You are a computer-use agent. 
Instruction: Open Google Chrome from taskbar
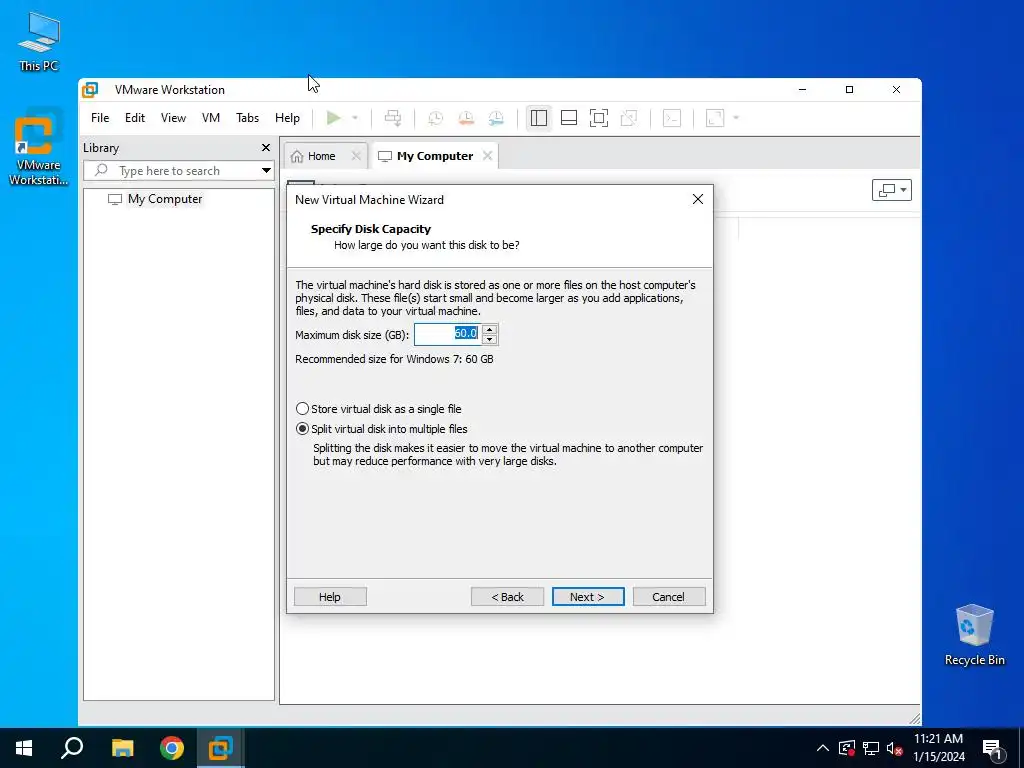coord(172,748)
